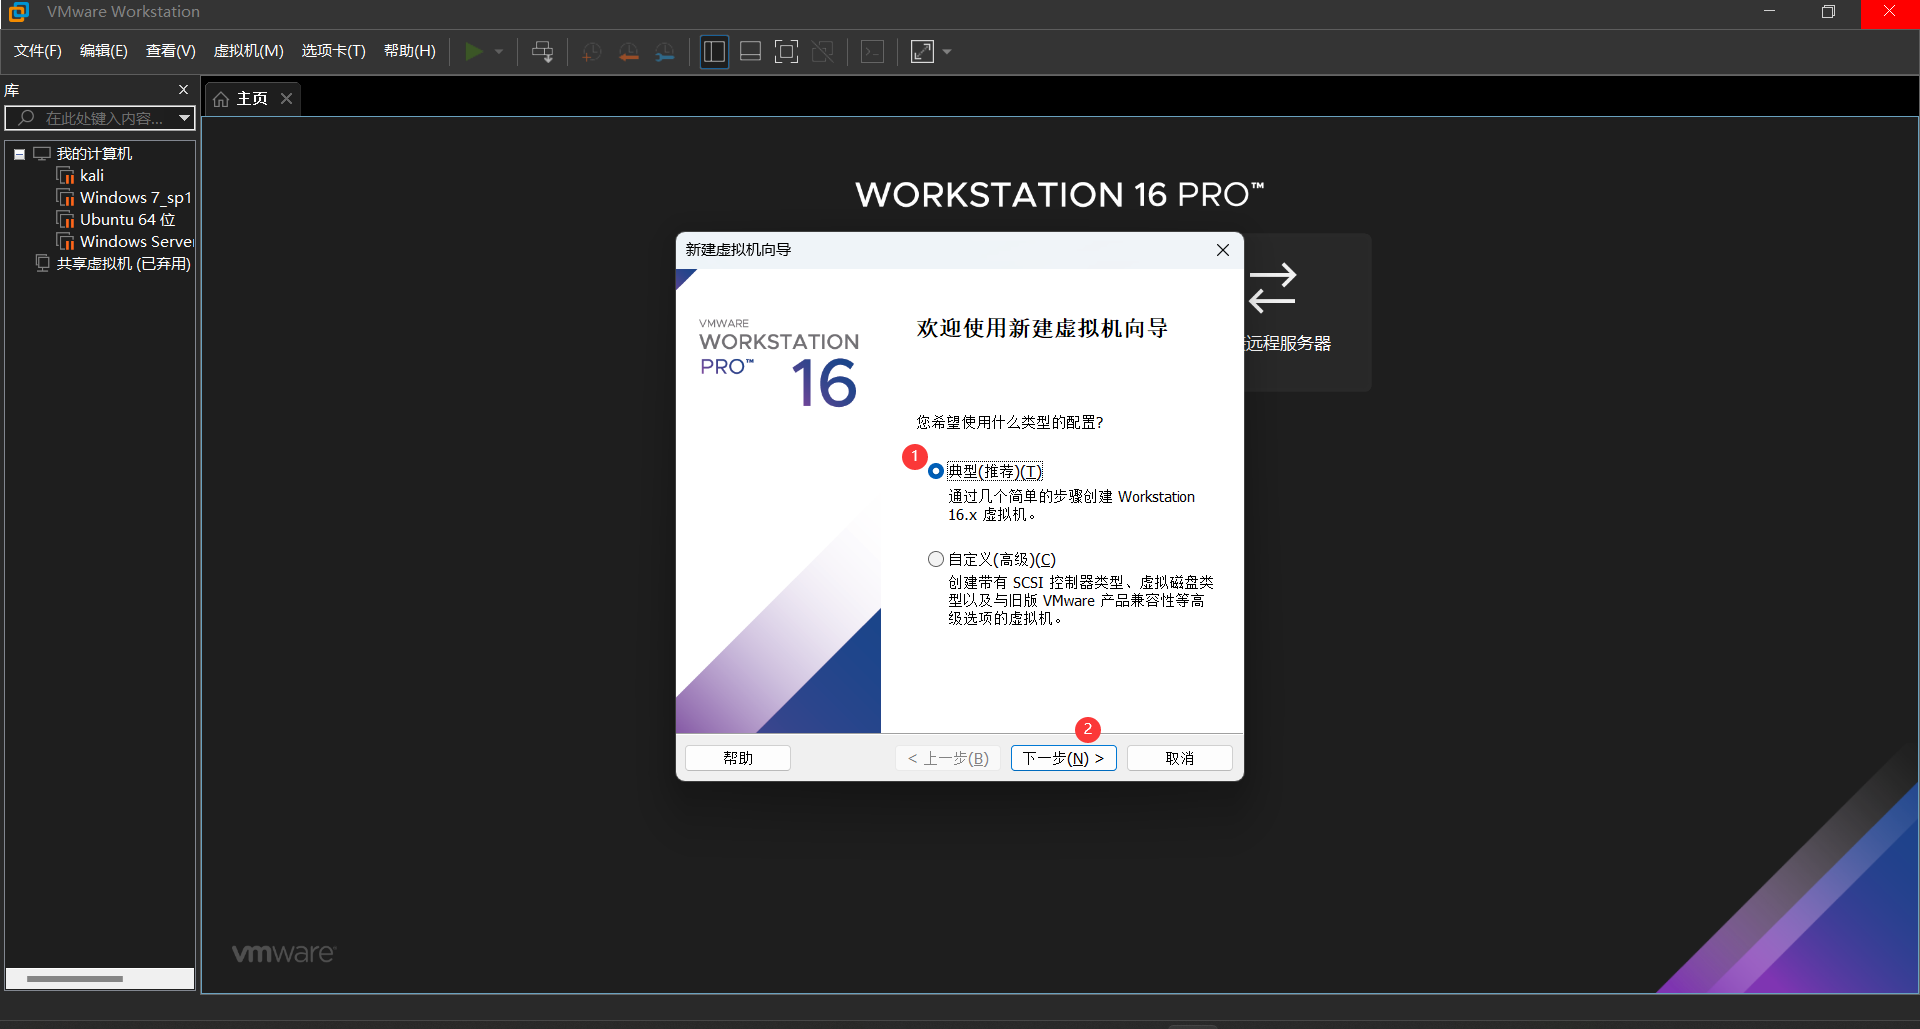This screenshot has height=1029, width=1920.
Task: Click the kali VM icon
Action: 66,176
